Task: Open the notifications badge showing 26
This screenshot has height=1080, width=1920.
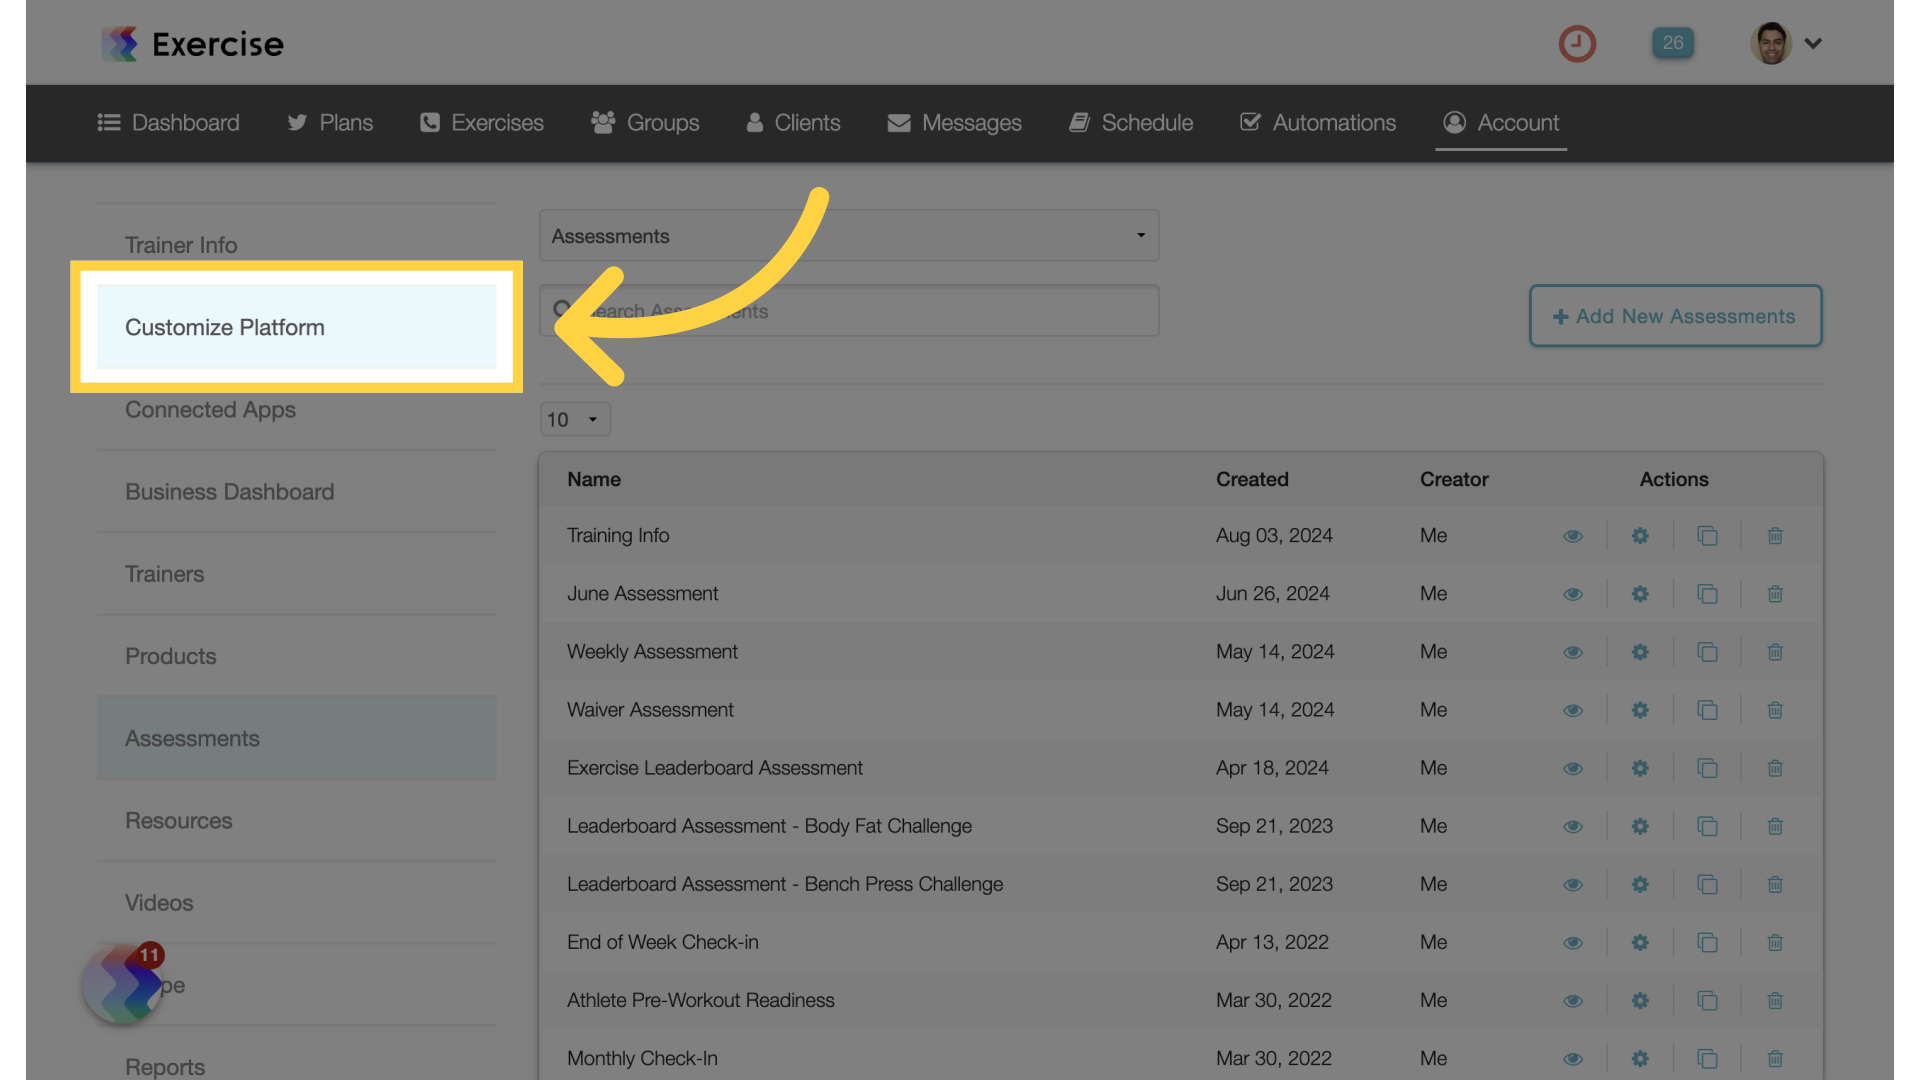Action: tap(1673, 43)
